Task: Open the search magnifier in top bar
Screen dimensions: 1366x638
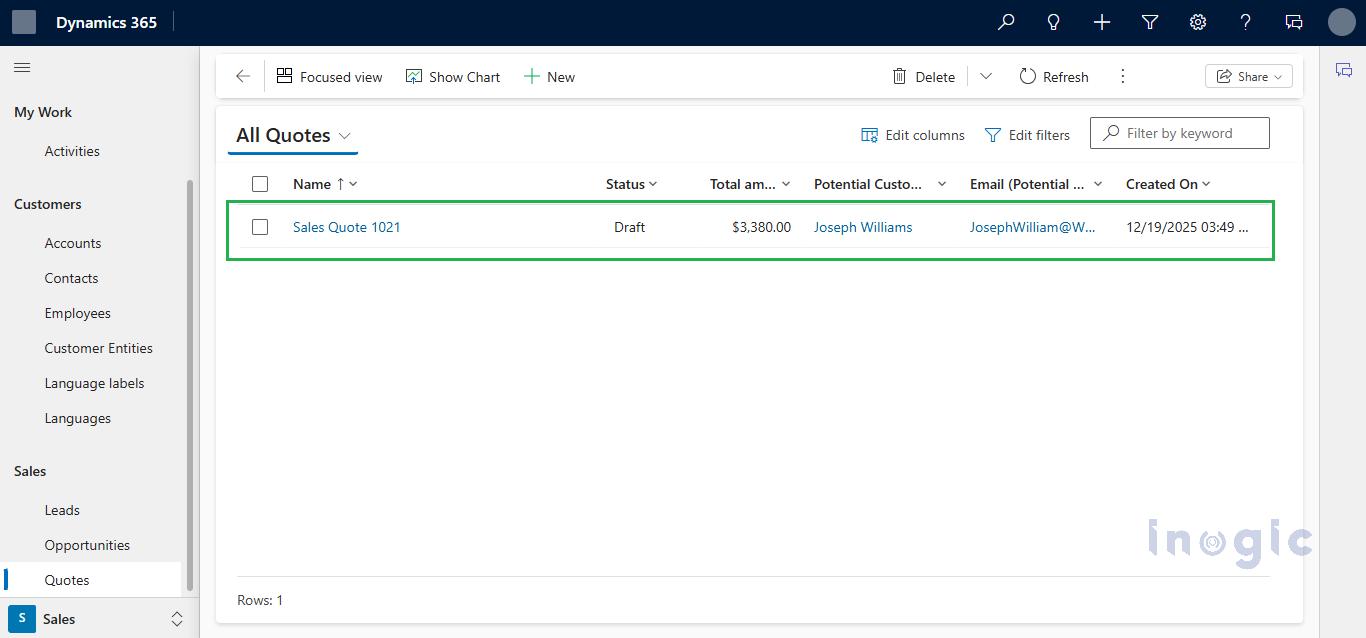Action: coord(1006,22)
